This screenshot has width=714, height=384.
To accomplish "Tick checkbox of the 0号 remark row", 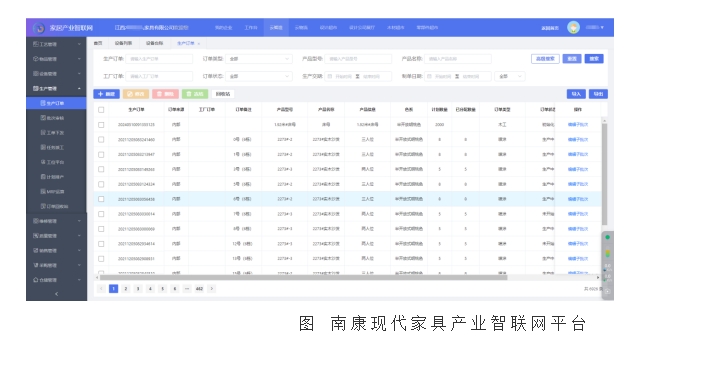I will point(101,139).
